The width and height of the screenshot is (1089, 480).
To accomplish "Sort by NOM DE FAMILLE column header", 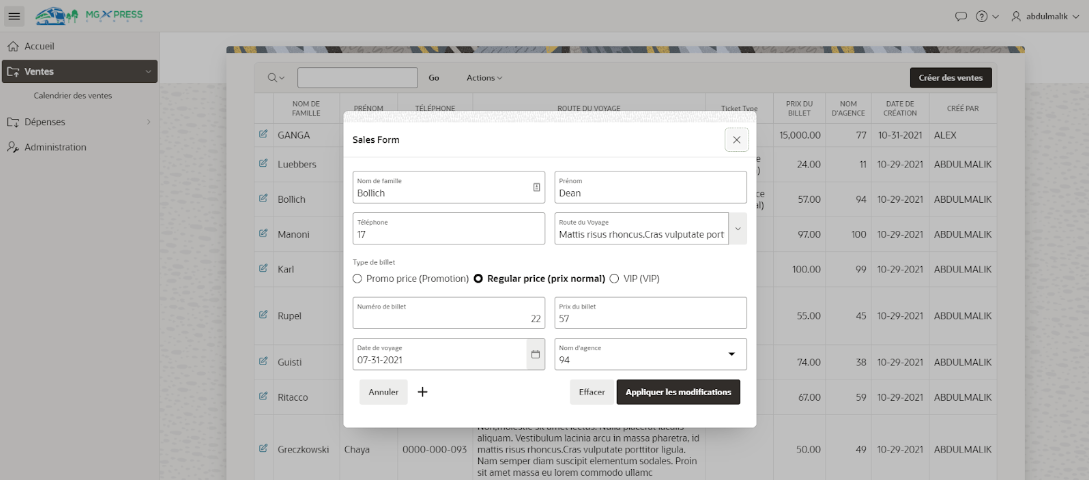I will 306,108.
